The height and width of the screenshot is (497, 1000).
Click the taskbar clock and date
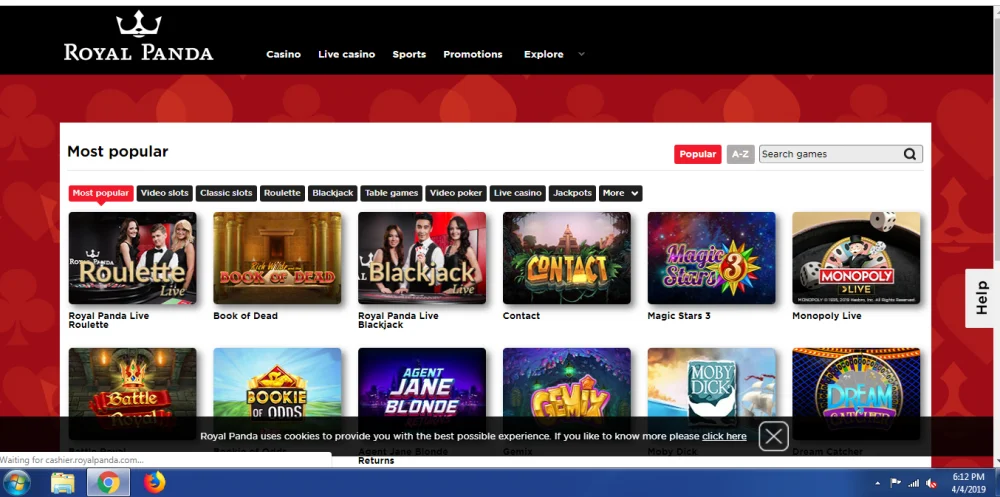point(968,483)
